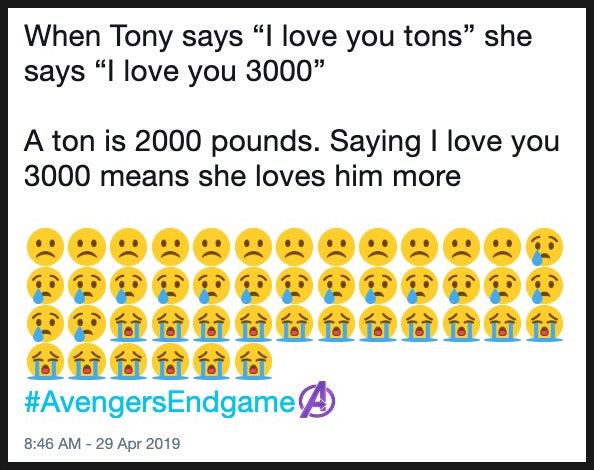The image size is (594, 470).
Task: Click the name "Tony" in the tweet
Action: tap(141, 37)
